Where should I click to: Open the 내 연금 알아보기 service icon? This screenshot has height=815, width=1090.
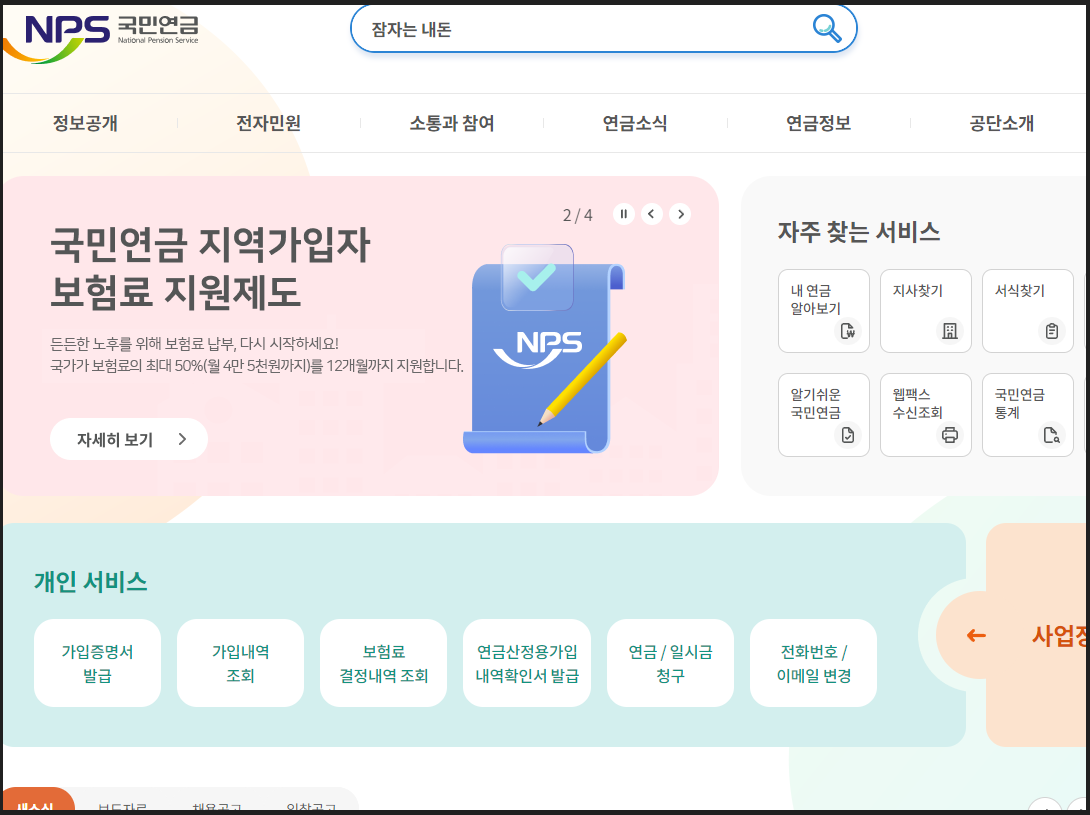823,310
